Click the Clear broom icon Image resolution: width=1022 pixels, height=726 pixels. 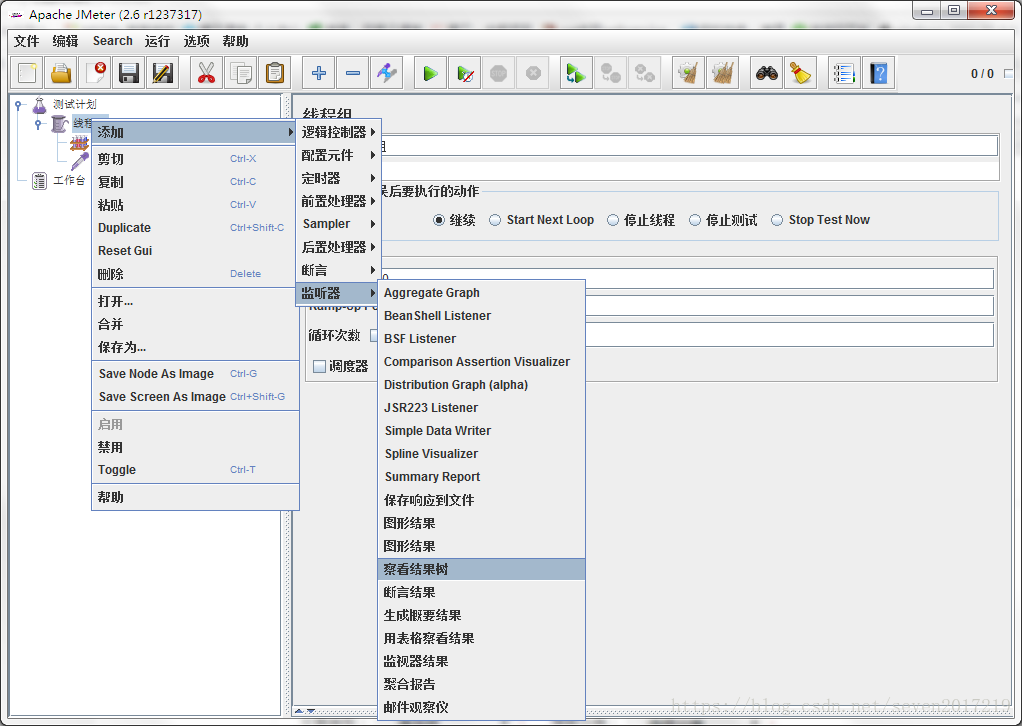688,73
